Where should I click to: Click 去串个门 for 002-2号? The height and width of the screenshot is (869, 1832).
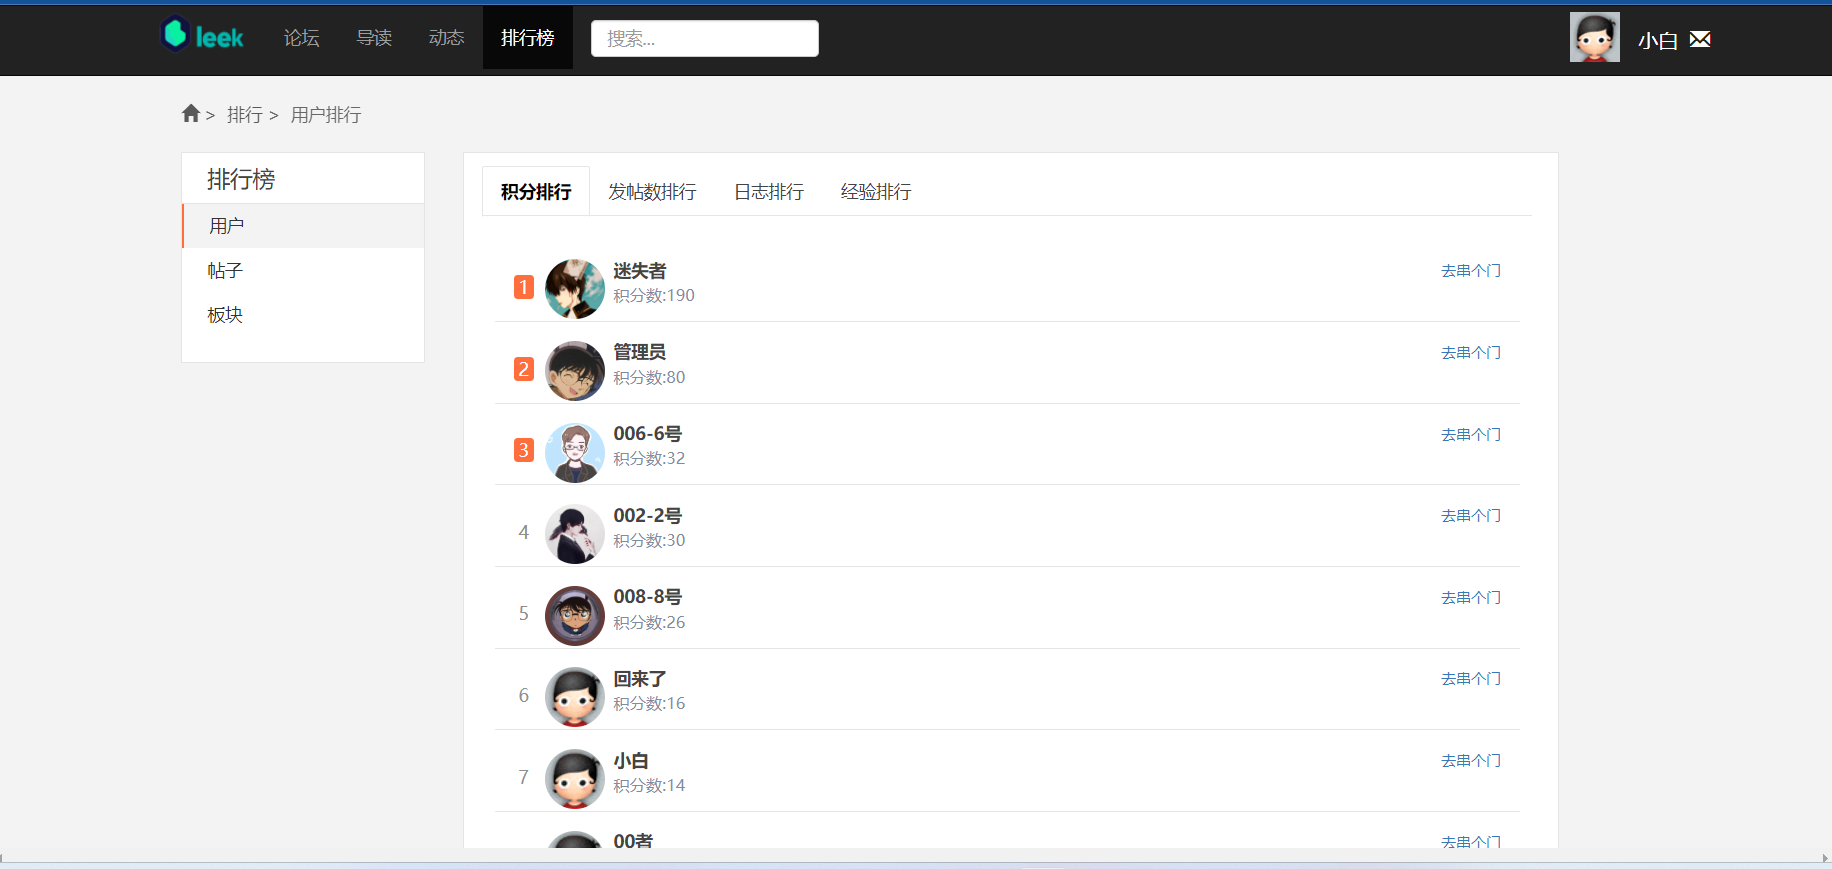(x=1471, y=516)
